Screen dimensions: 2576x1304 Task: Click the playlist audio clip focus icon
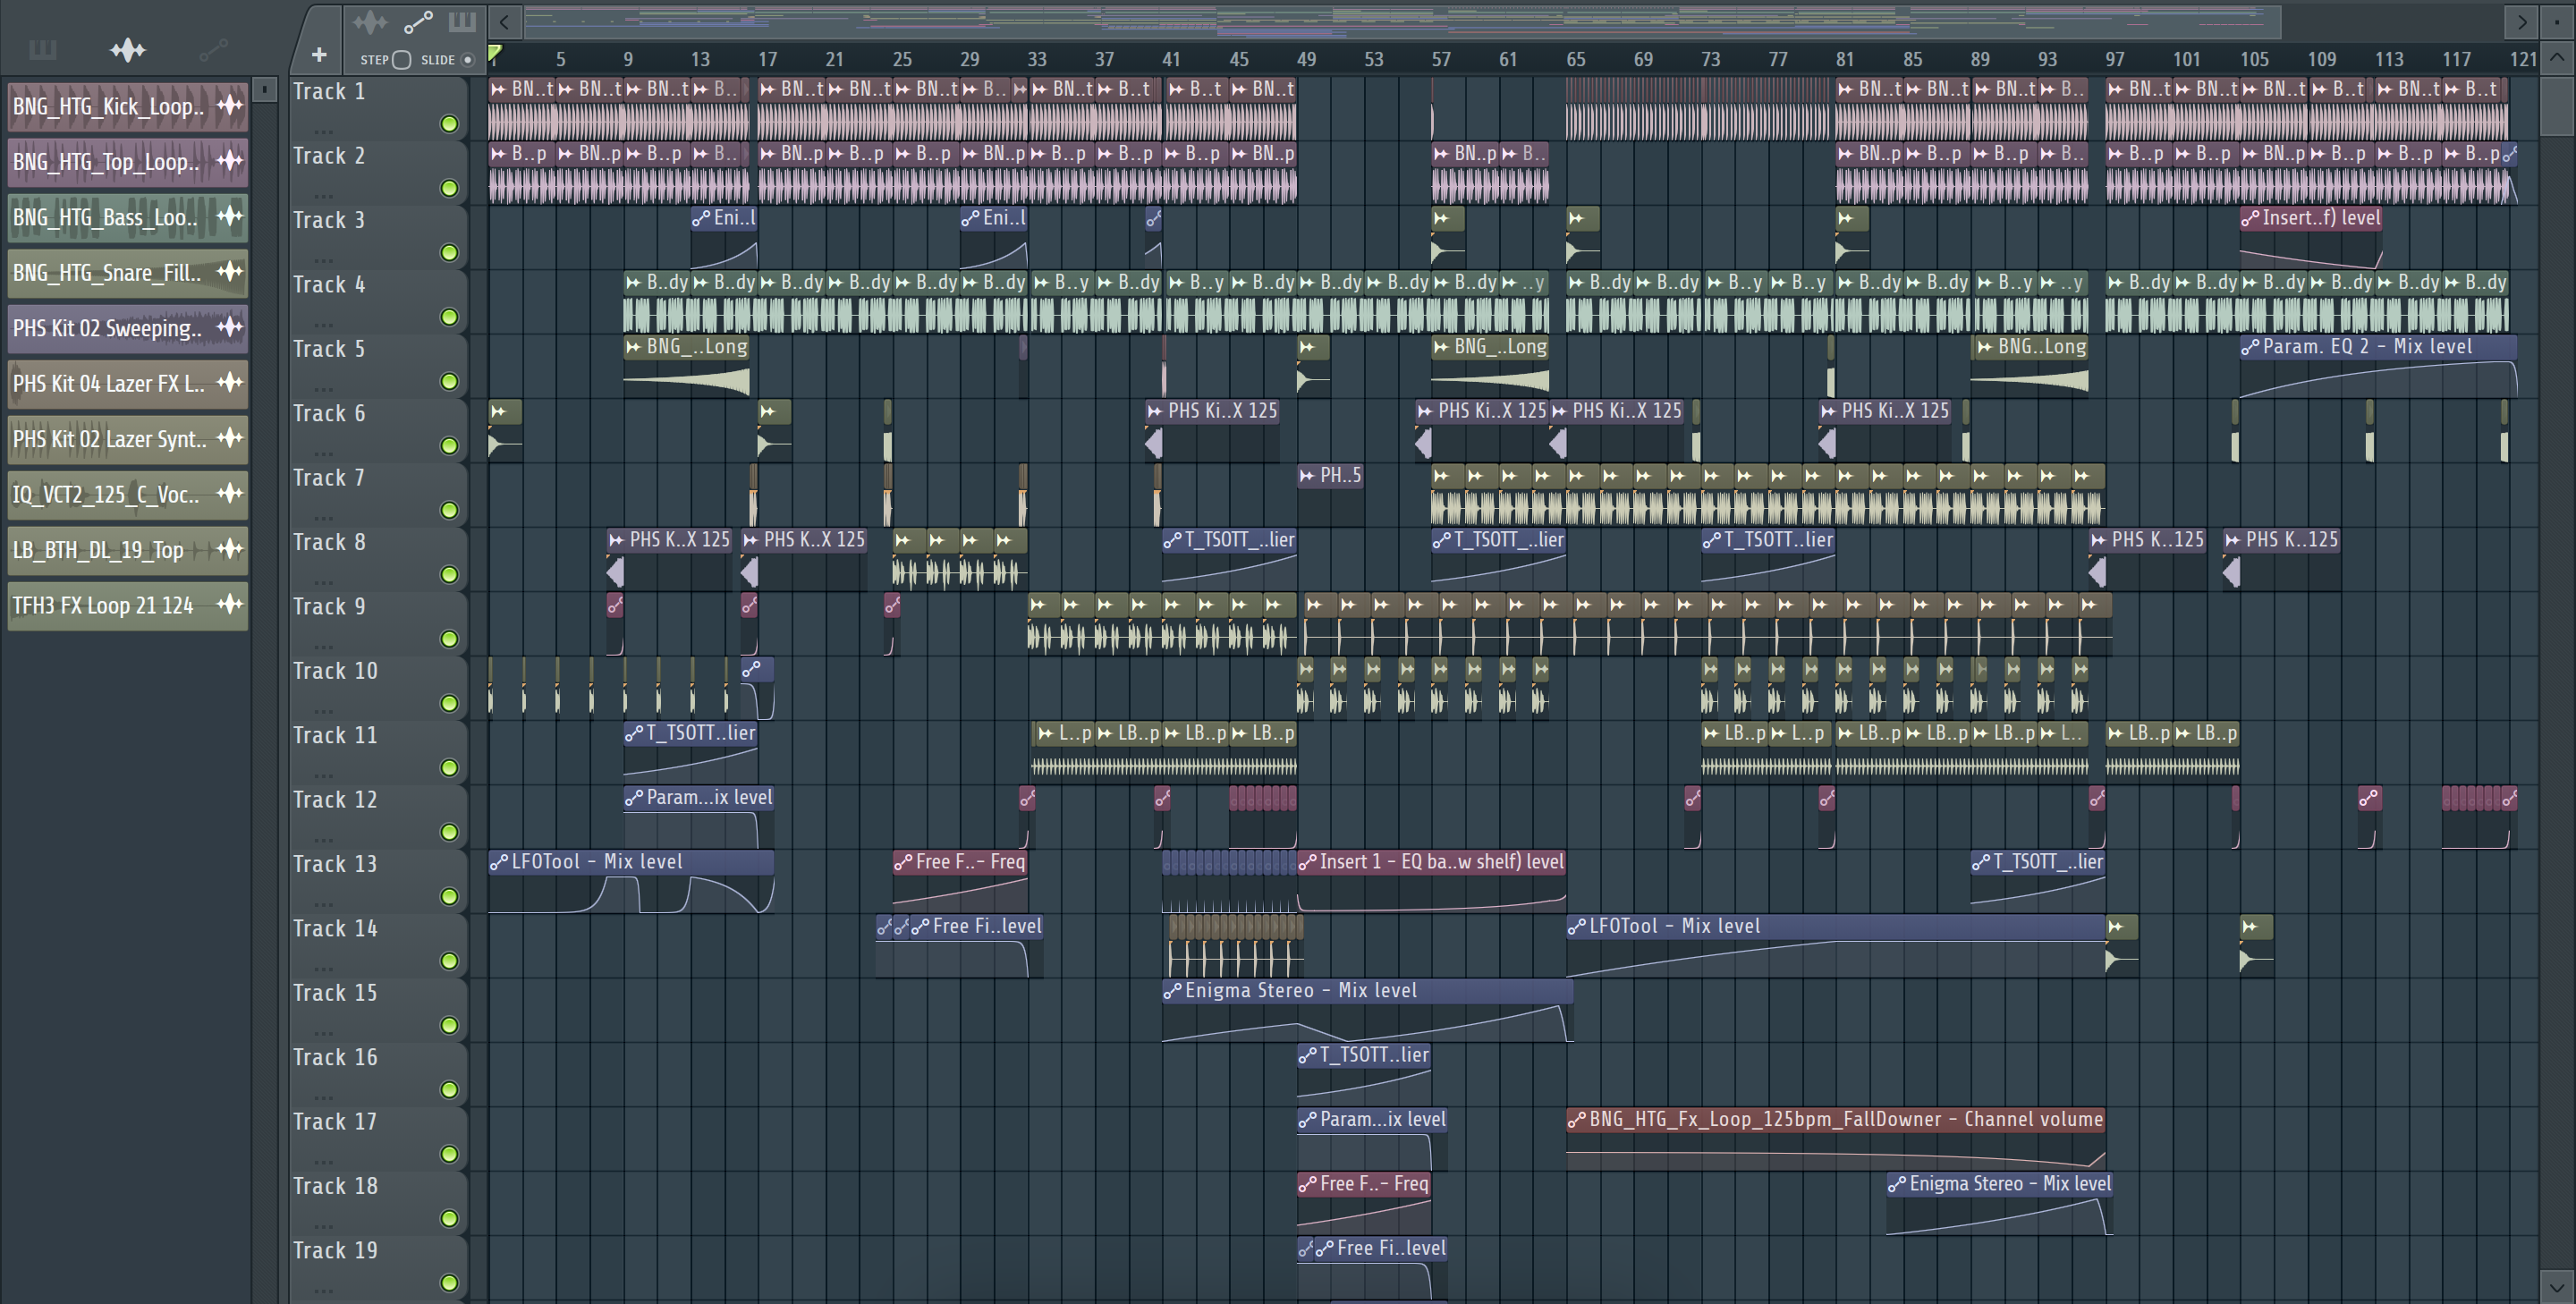(x=369, y=21)
